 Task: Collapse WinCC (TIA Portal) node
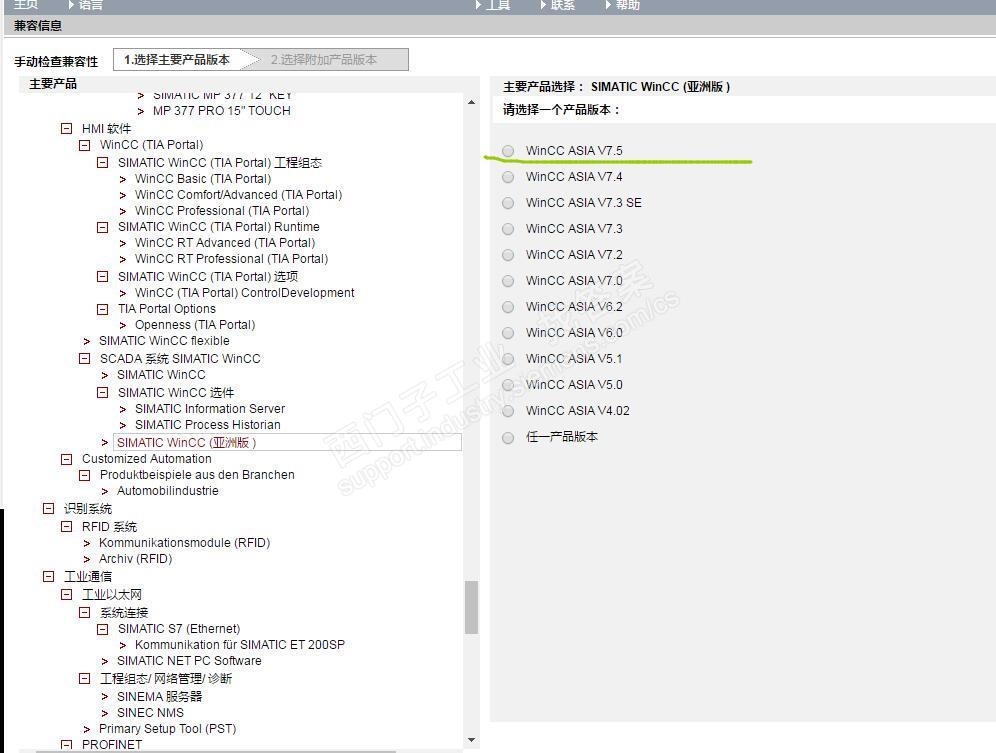(x=84, y=145)
